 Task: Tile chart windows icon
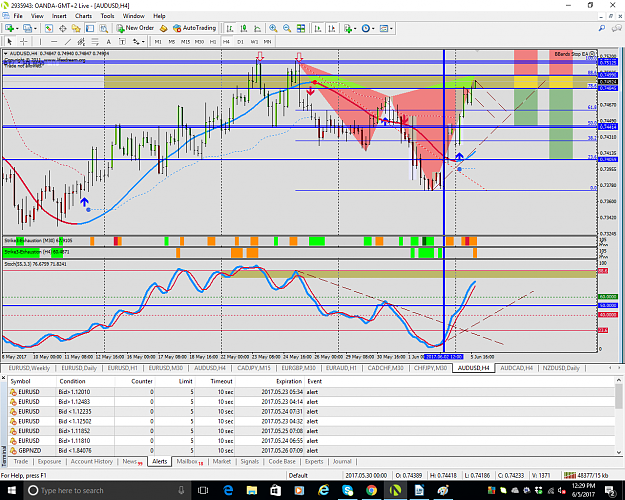coord(301,28)
